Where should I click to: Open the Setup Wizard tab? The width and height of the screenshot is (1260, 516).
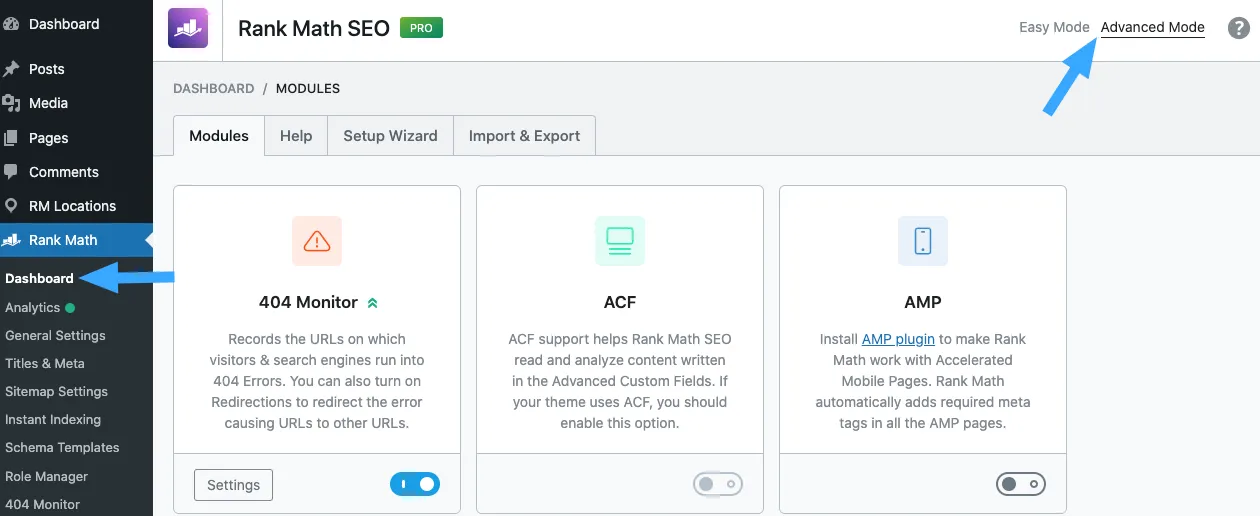pos(390,136)
